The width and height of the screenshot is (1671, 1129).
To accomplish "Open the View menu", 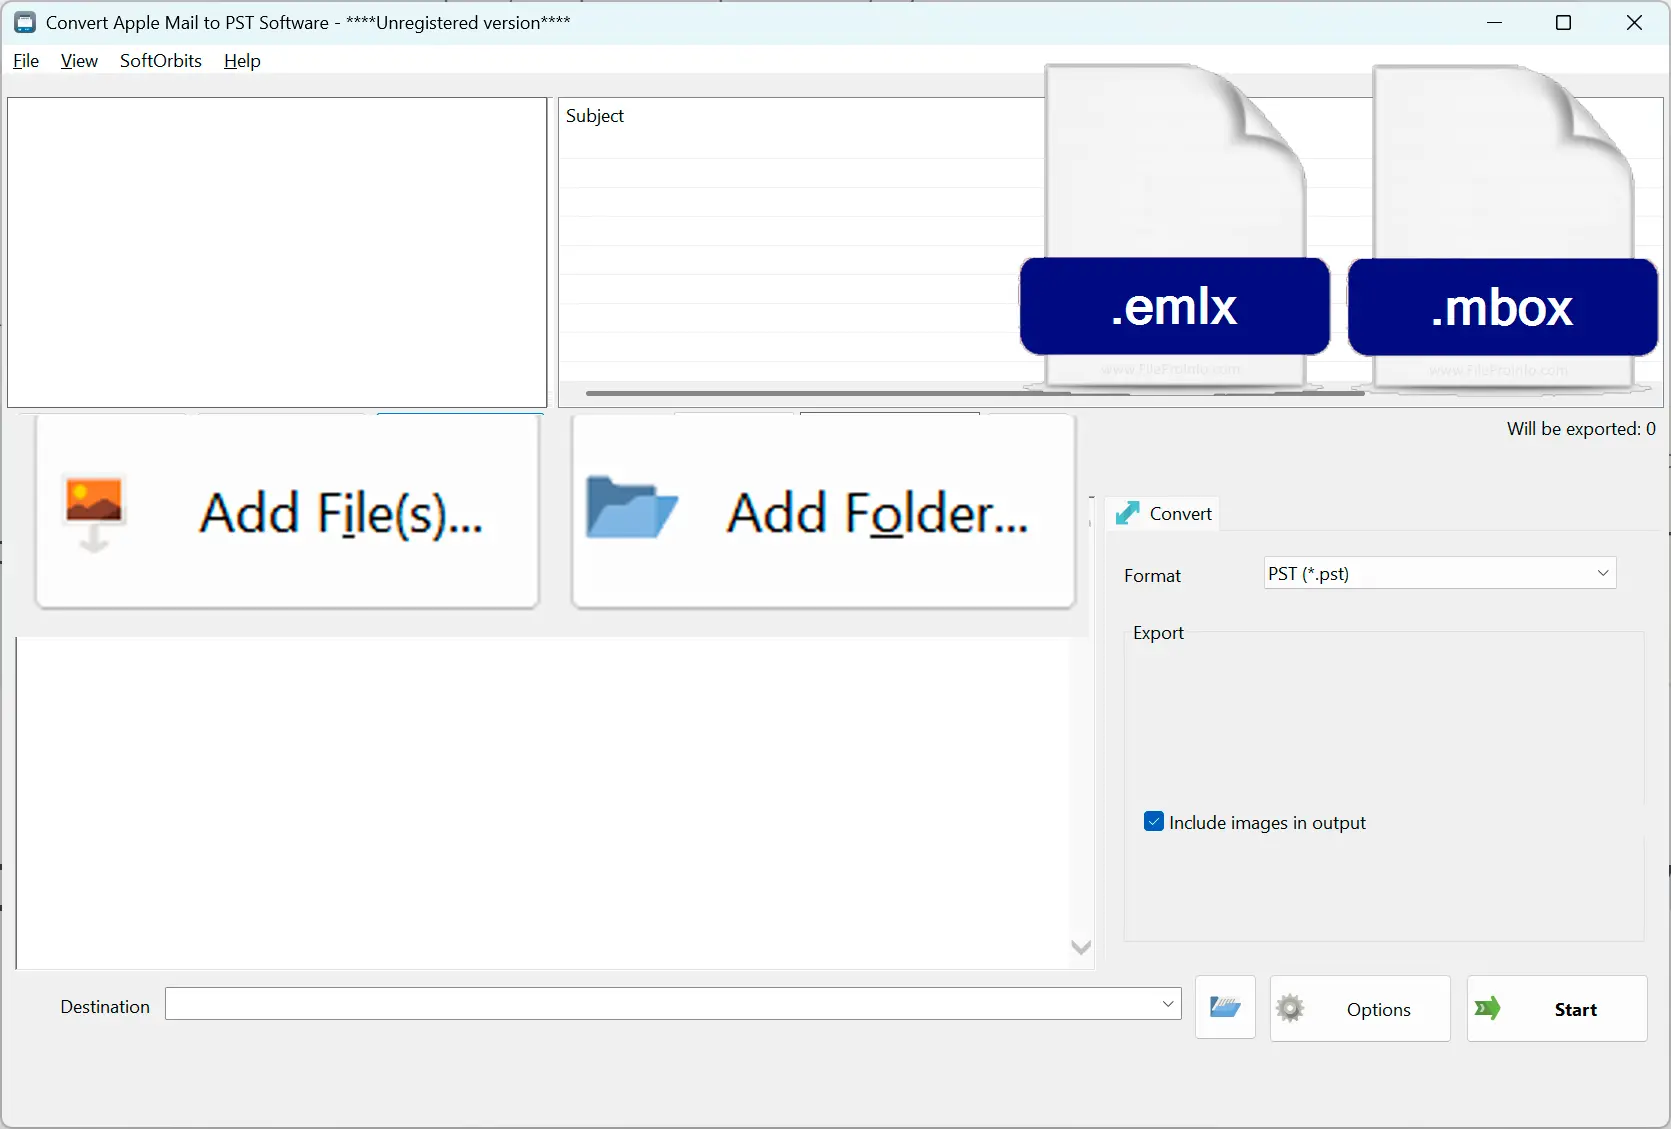I will click(79, 61).
